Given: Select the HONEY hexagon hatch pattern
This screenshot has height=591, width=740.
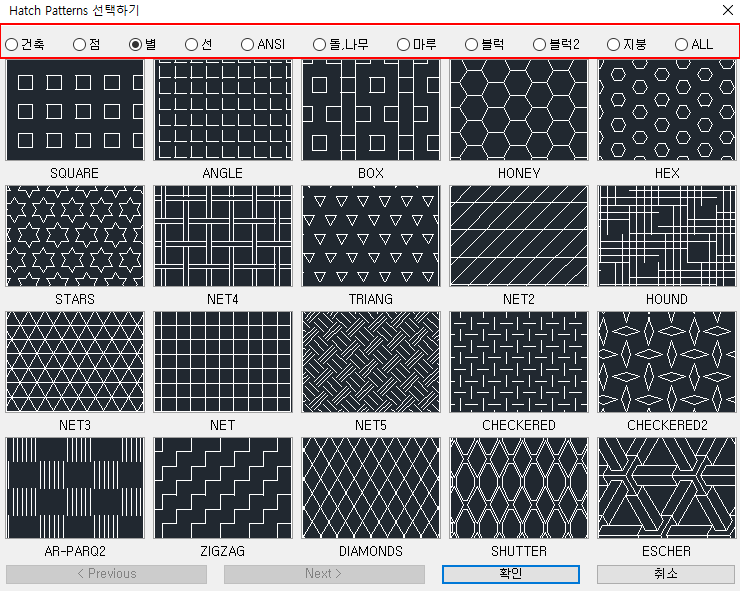Looking at the screenshot, I should tap(519, 110).
